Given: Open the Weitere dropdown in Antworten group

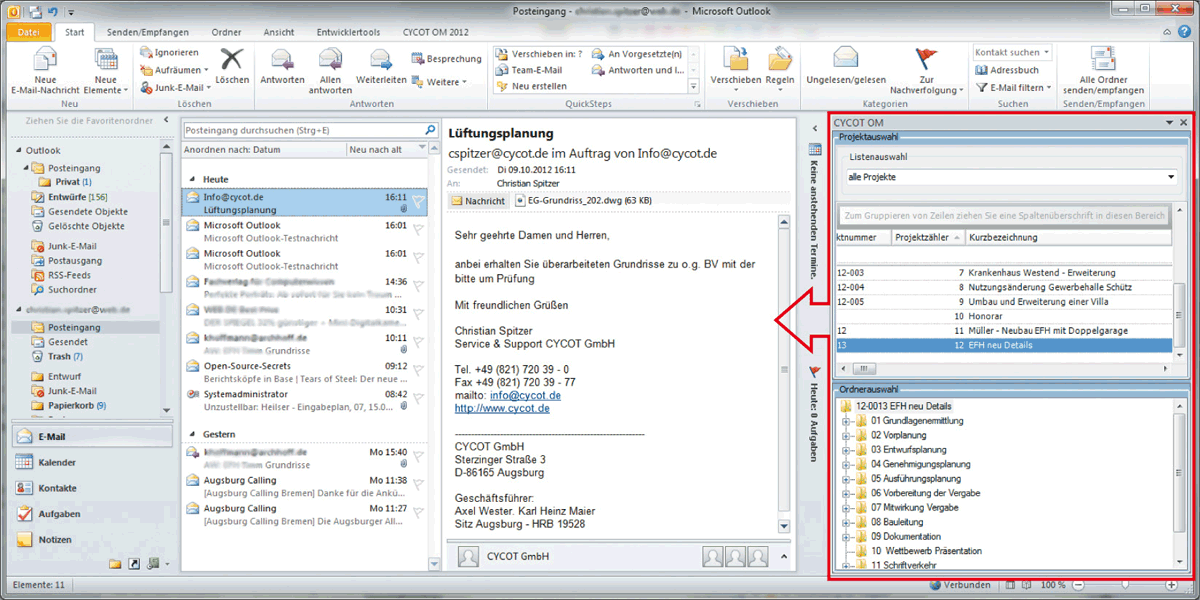Looking at the screenshot, I should [438, 82].
